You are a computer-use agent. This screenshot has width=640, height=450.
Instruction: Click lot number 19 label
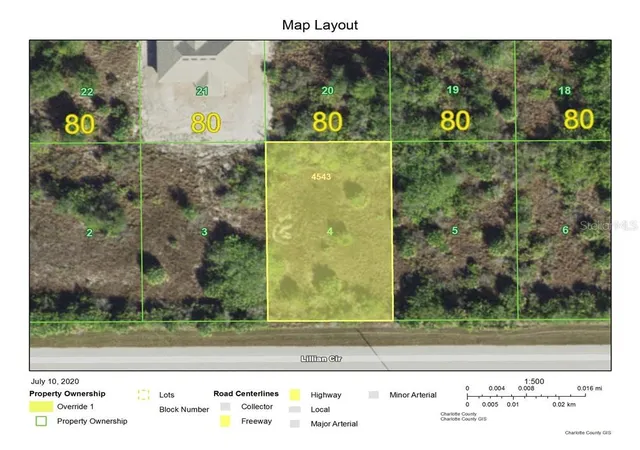(x=453, y=90)
